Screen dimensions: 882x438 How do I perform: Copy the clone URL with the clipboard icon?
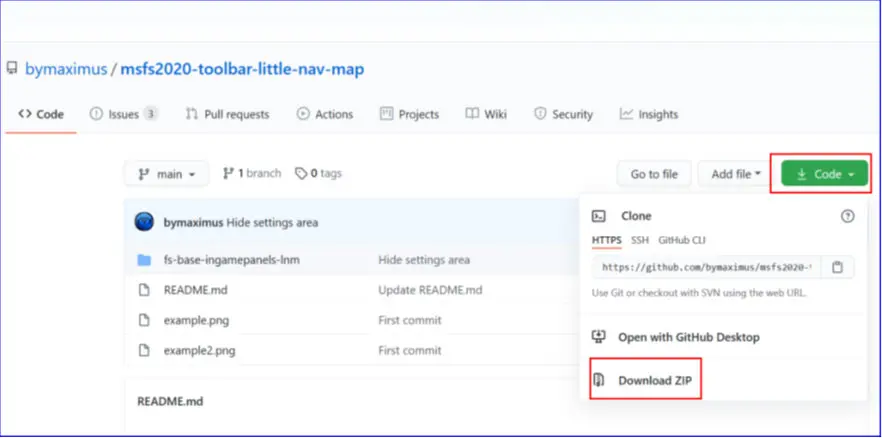pos(838,267)
